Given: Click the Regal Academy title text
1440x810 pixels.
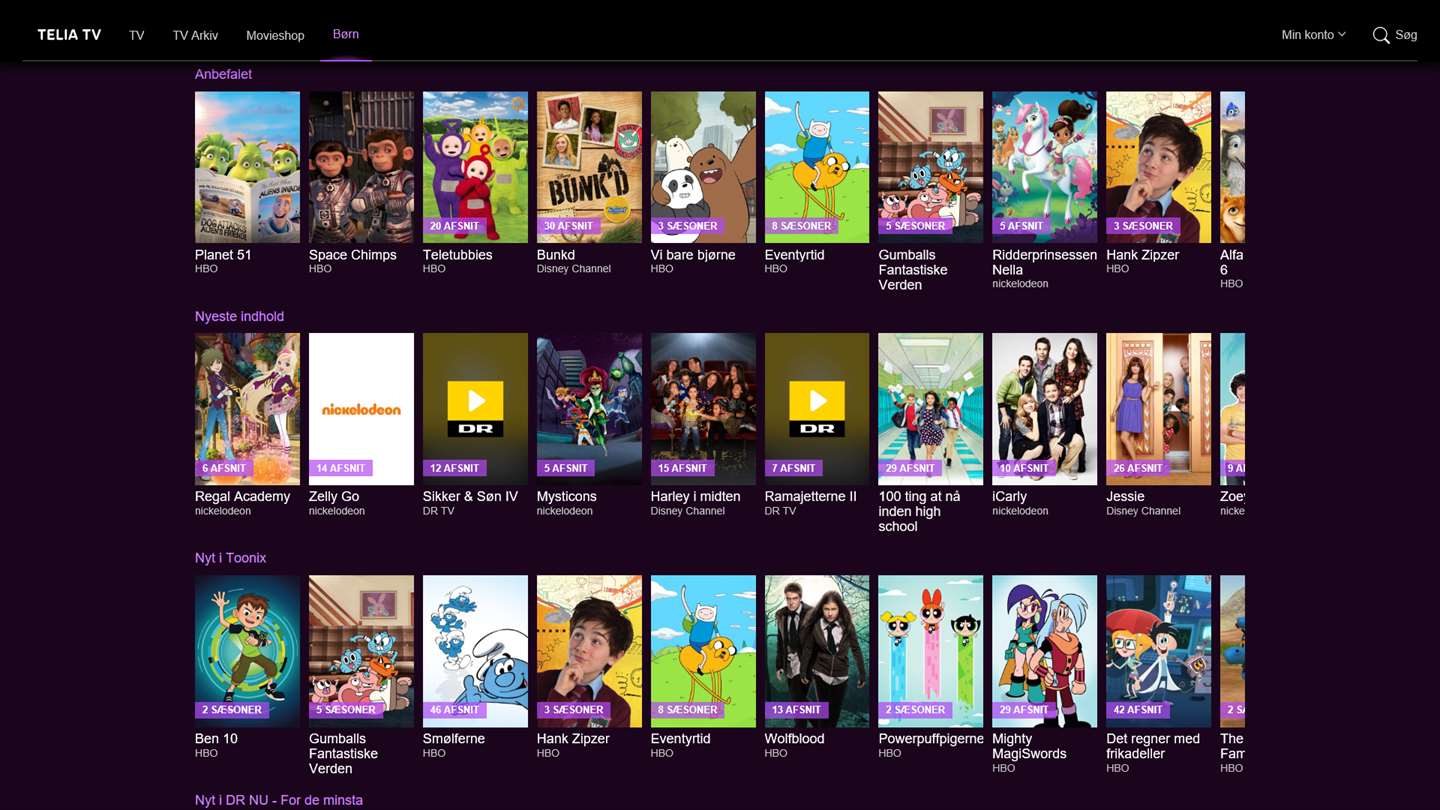Looking at the screenshot, I should [243, 497].
